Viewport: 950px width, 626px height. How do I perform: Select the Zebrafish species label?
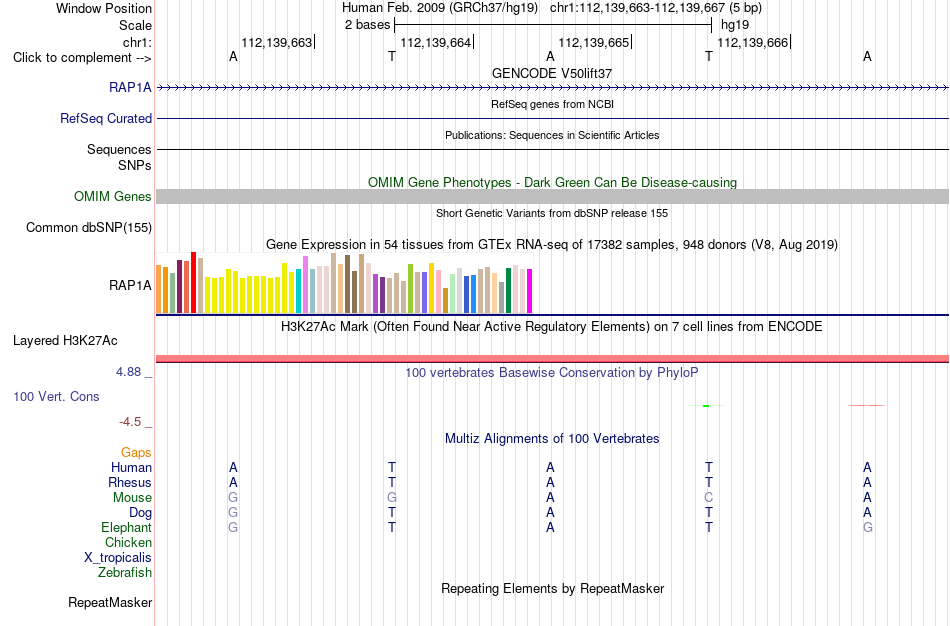point(125,572)
